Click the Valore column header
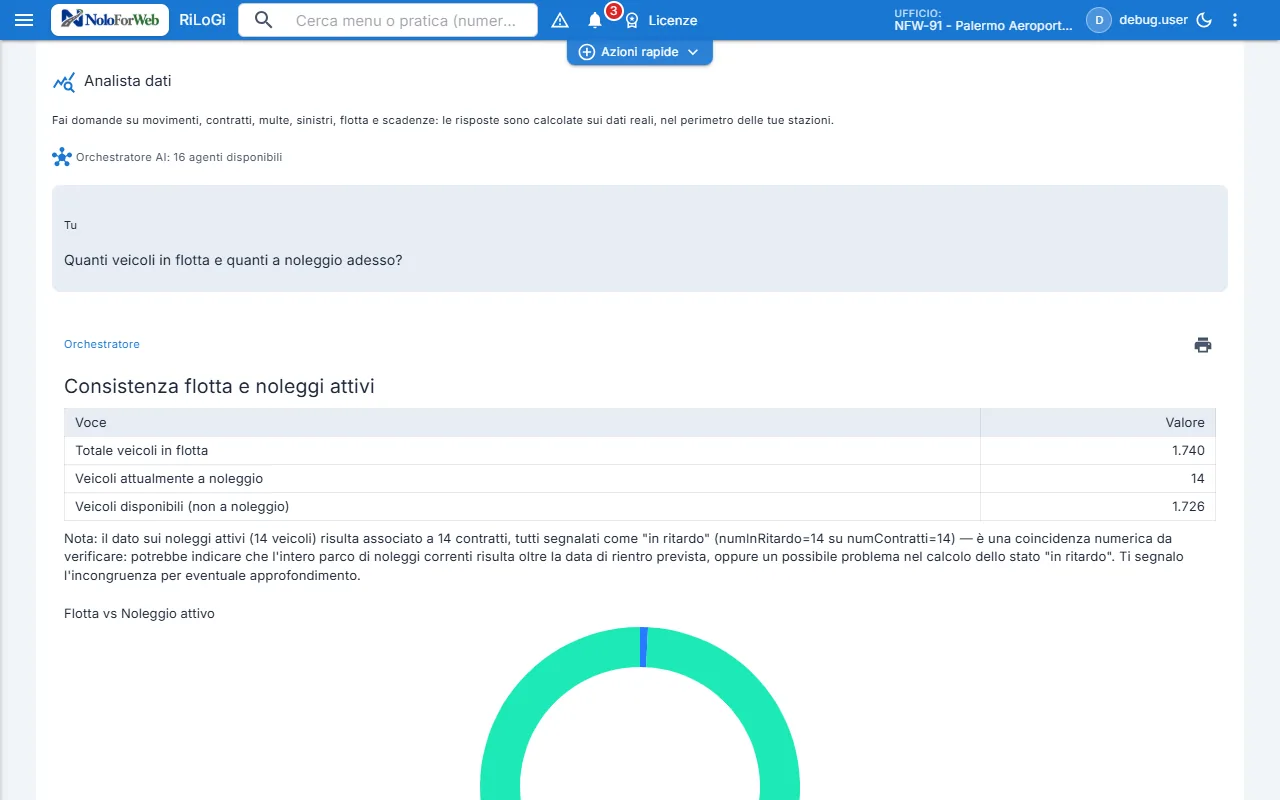1280x800 pixels. [x=1098, y=423]
